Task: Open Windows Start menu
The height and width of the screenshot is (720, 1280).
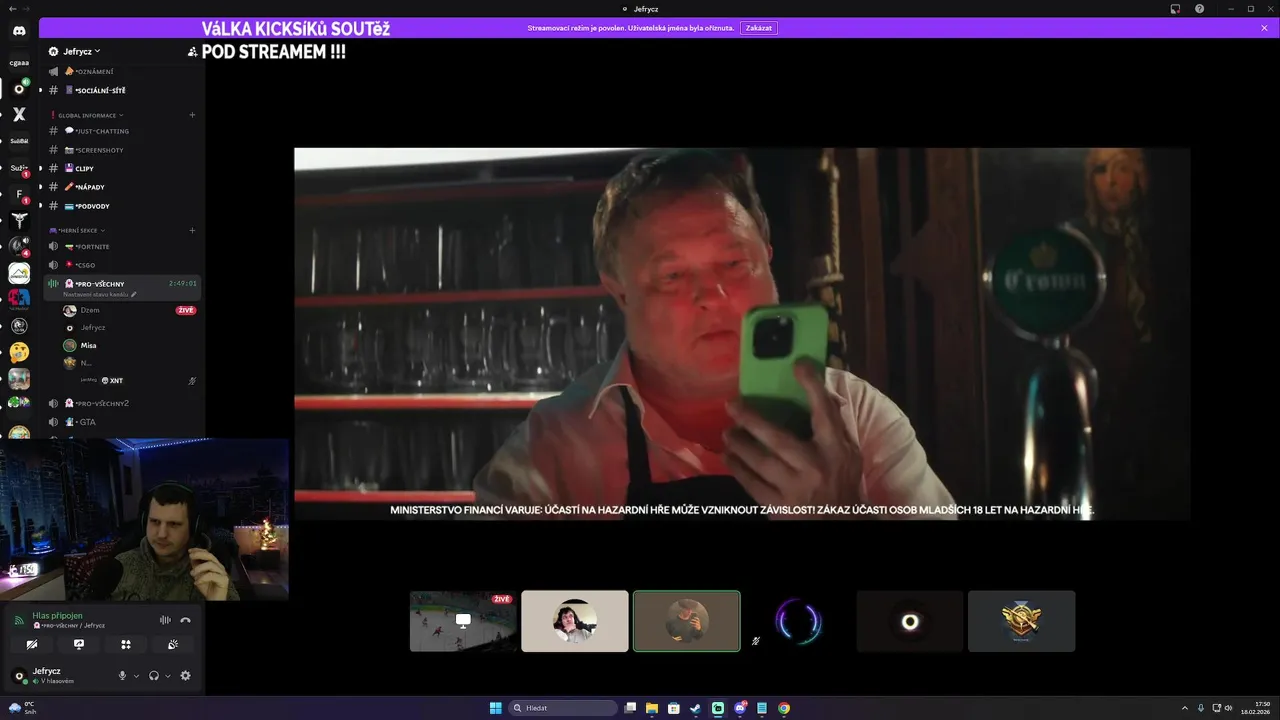Action: click(495, 708)
